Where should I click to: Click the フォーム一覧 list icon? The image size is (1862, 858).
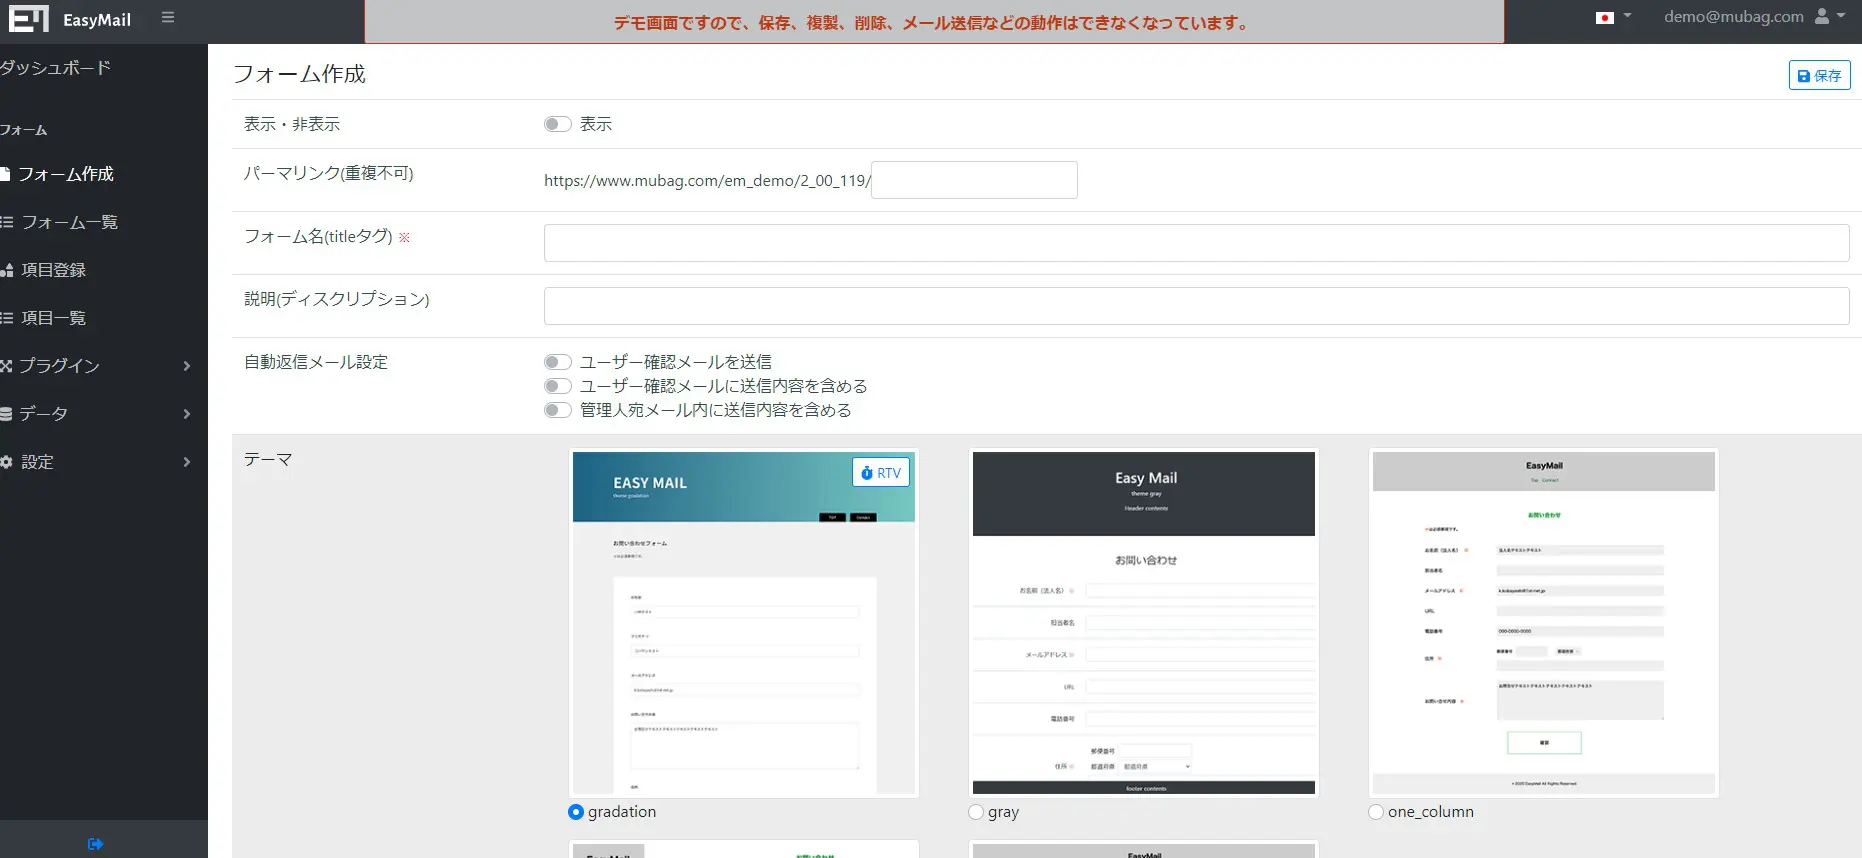click(6, 222)
